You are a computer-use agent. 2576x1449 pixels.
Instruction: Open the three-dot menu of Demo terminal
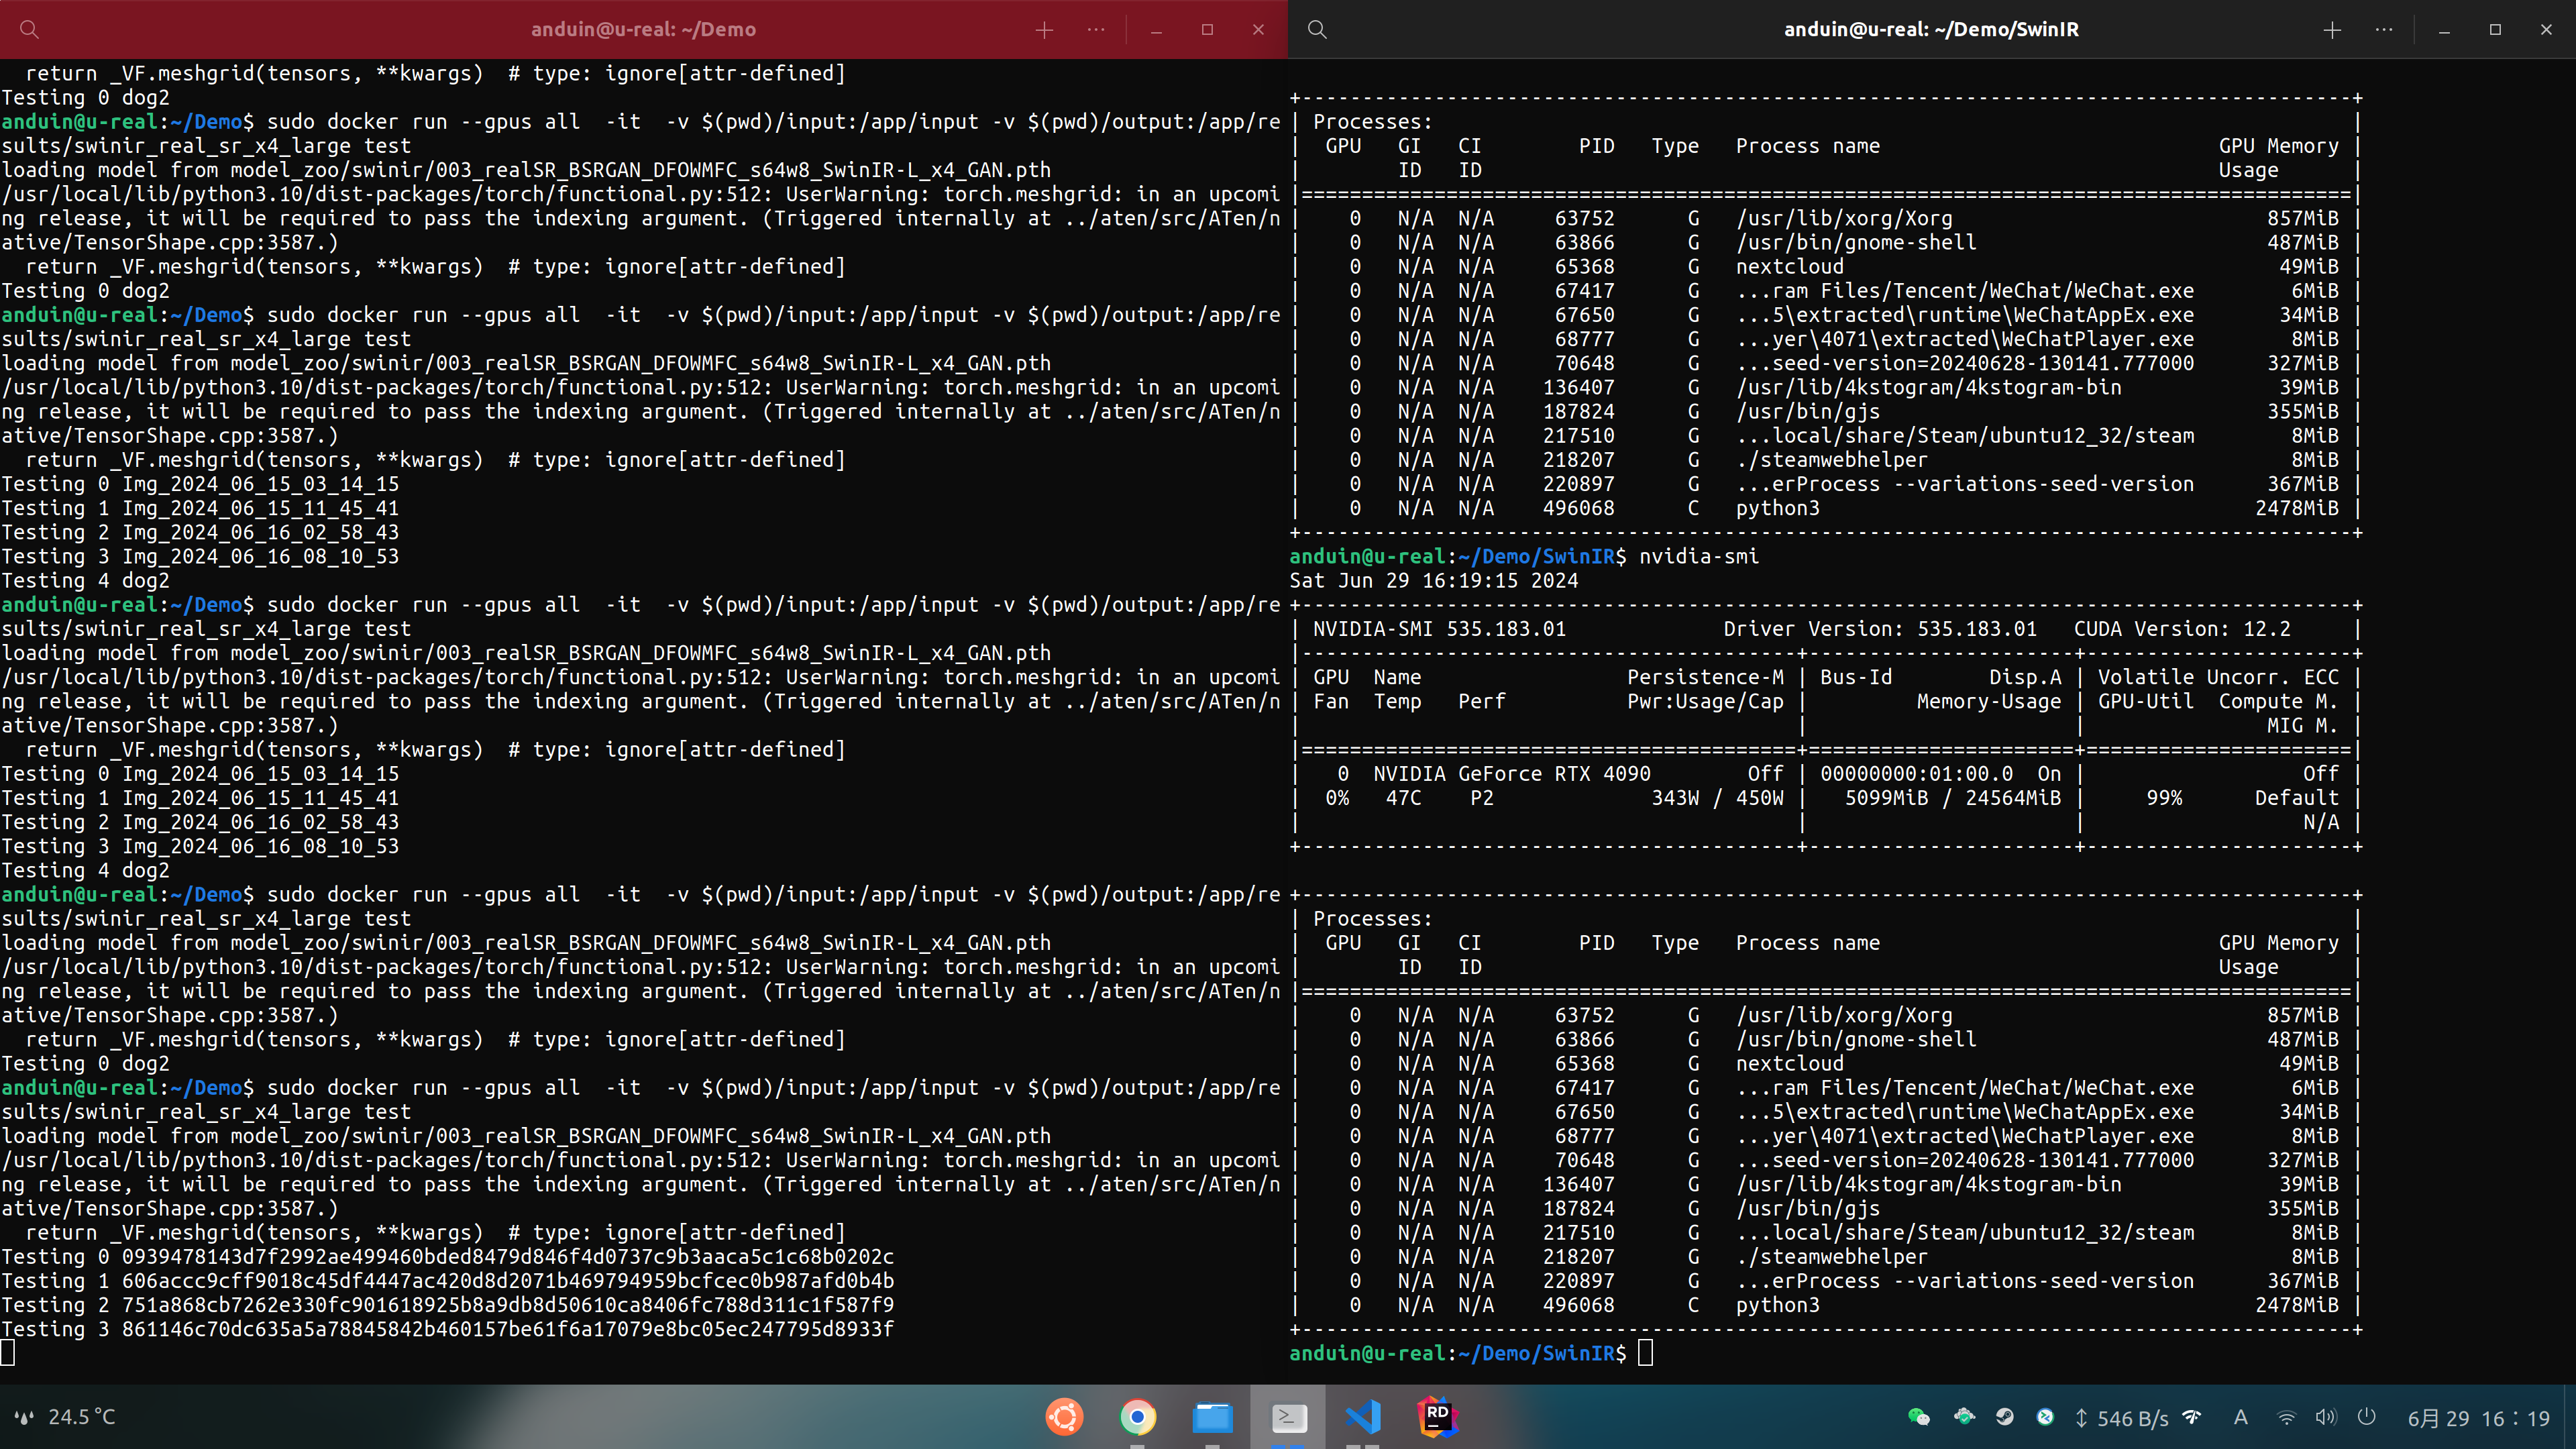coord(1096,29)
